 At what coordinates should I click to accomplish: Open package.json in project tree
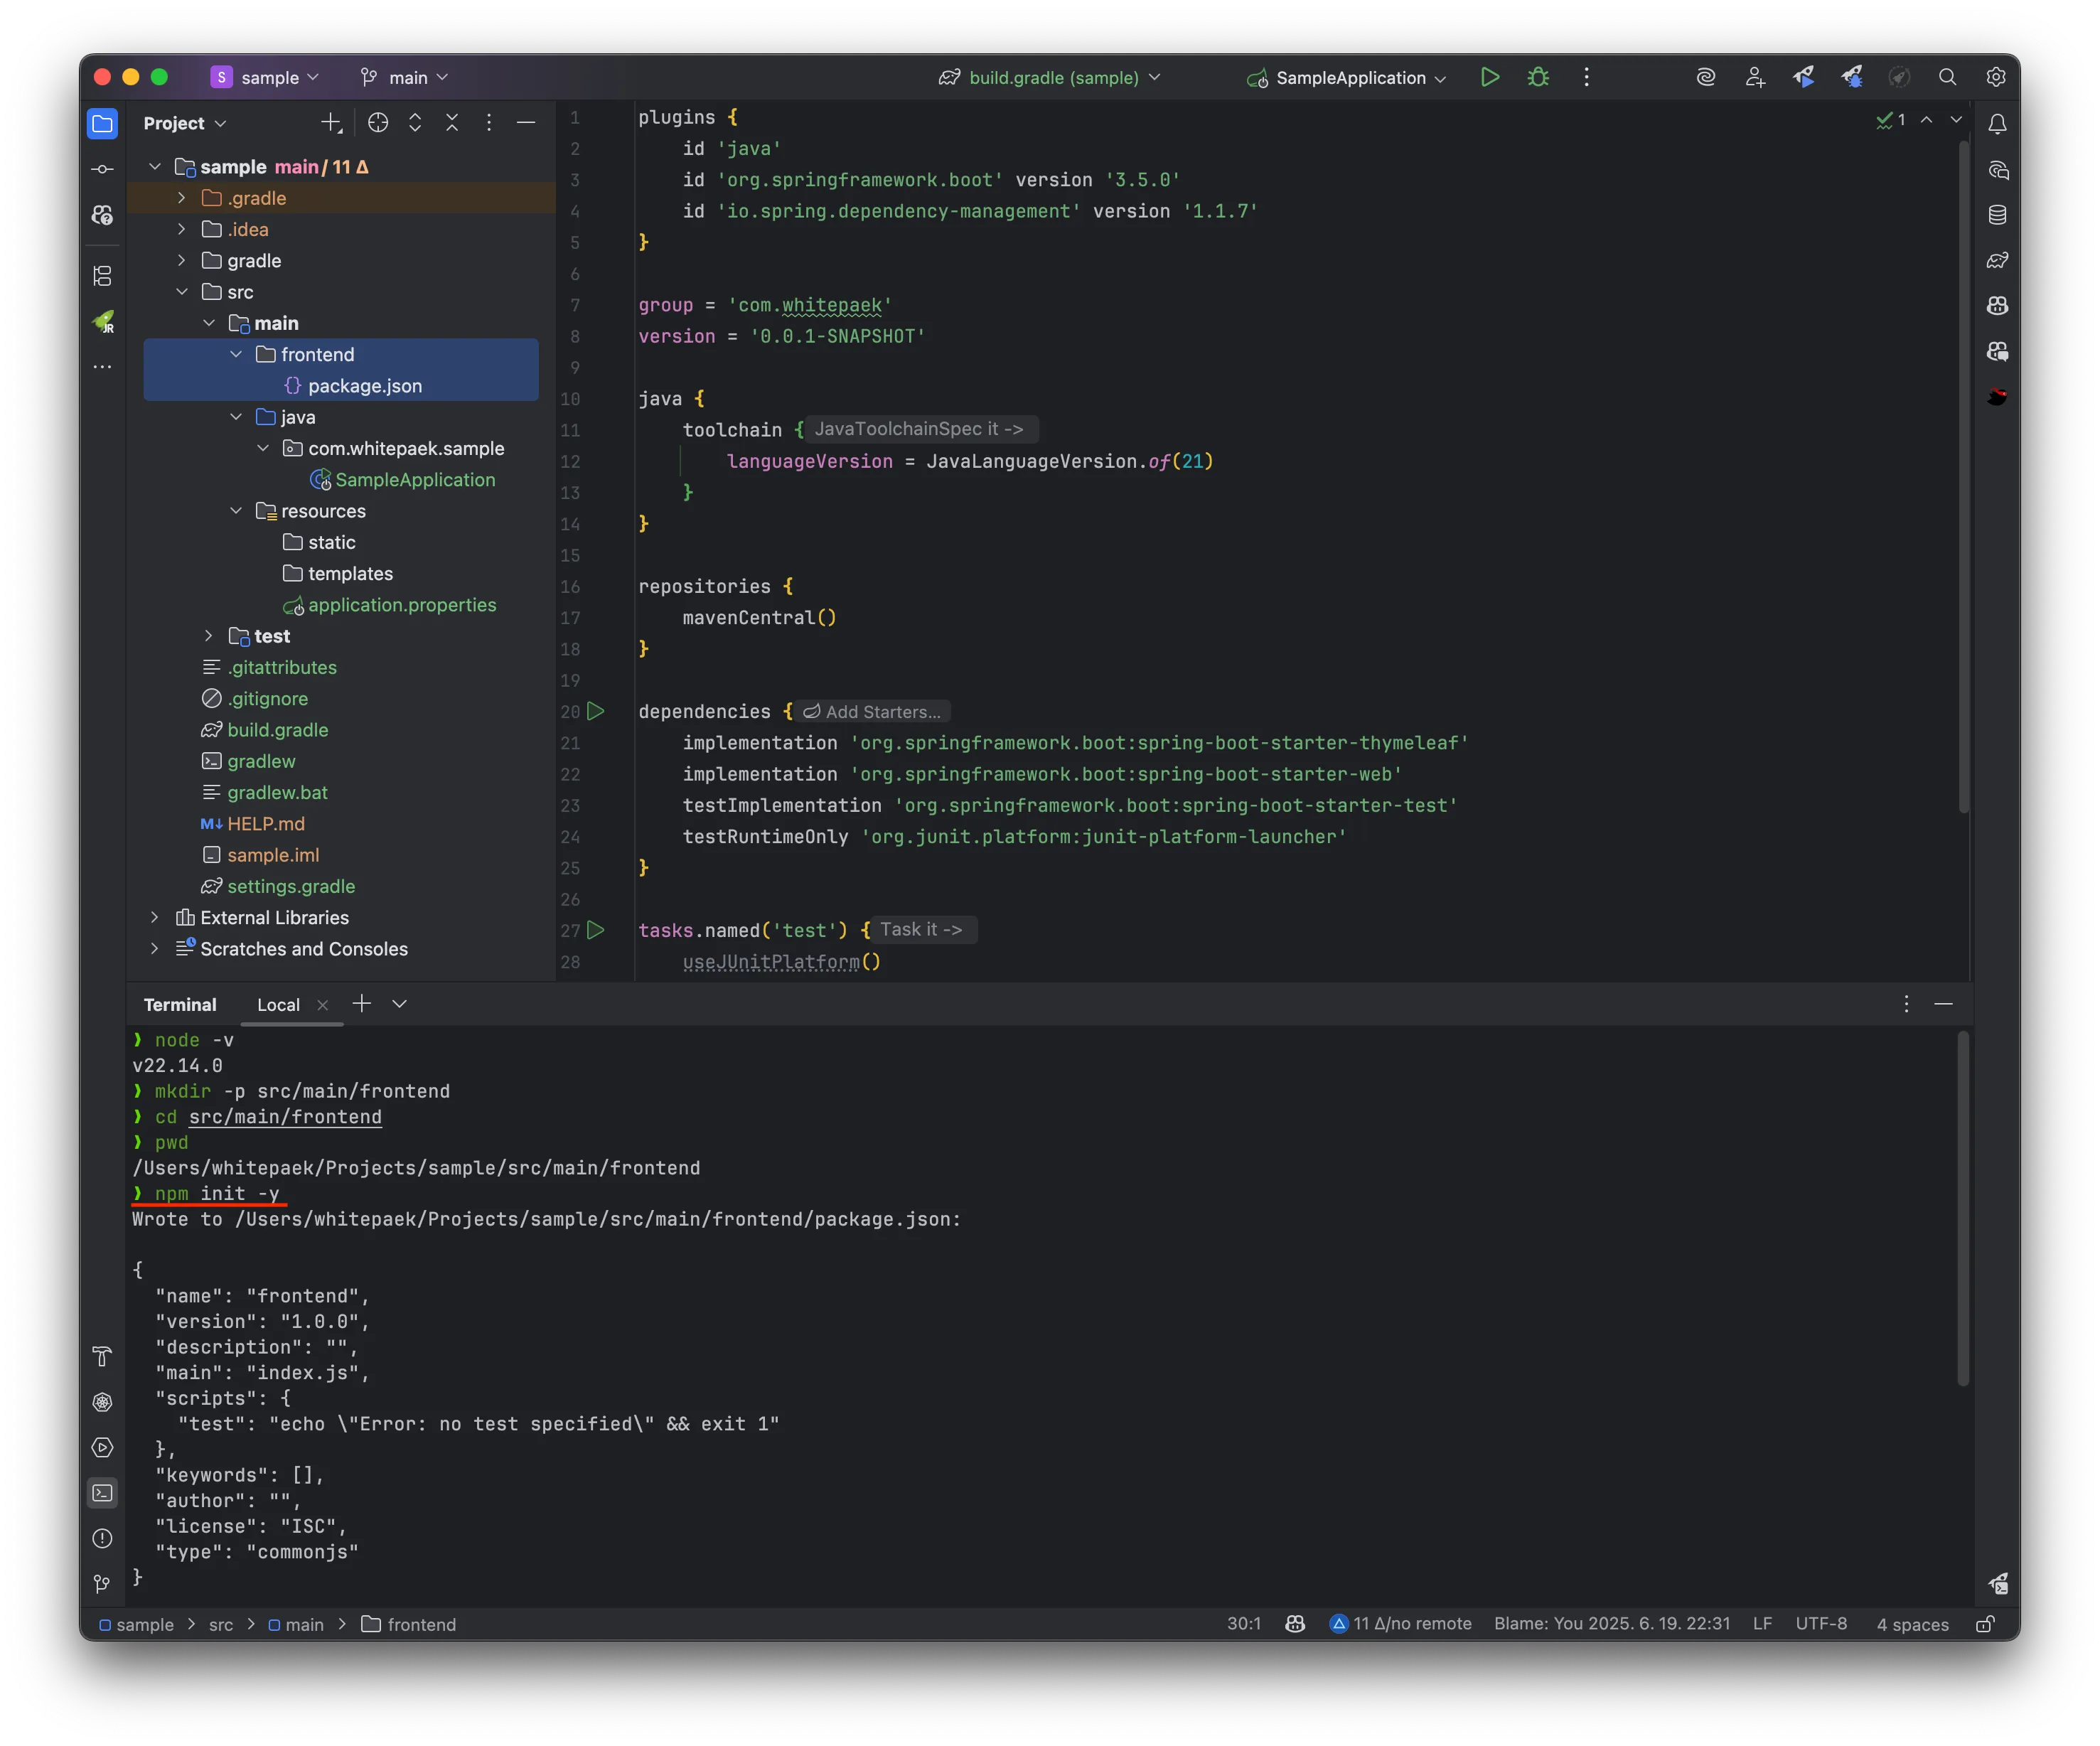[354, 386]
